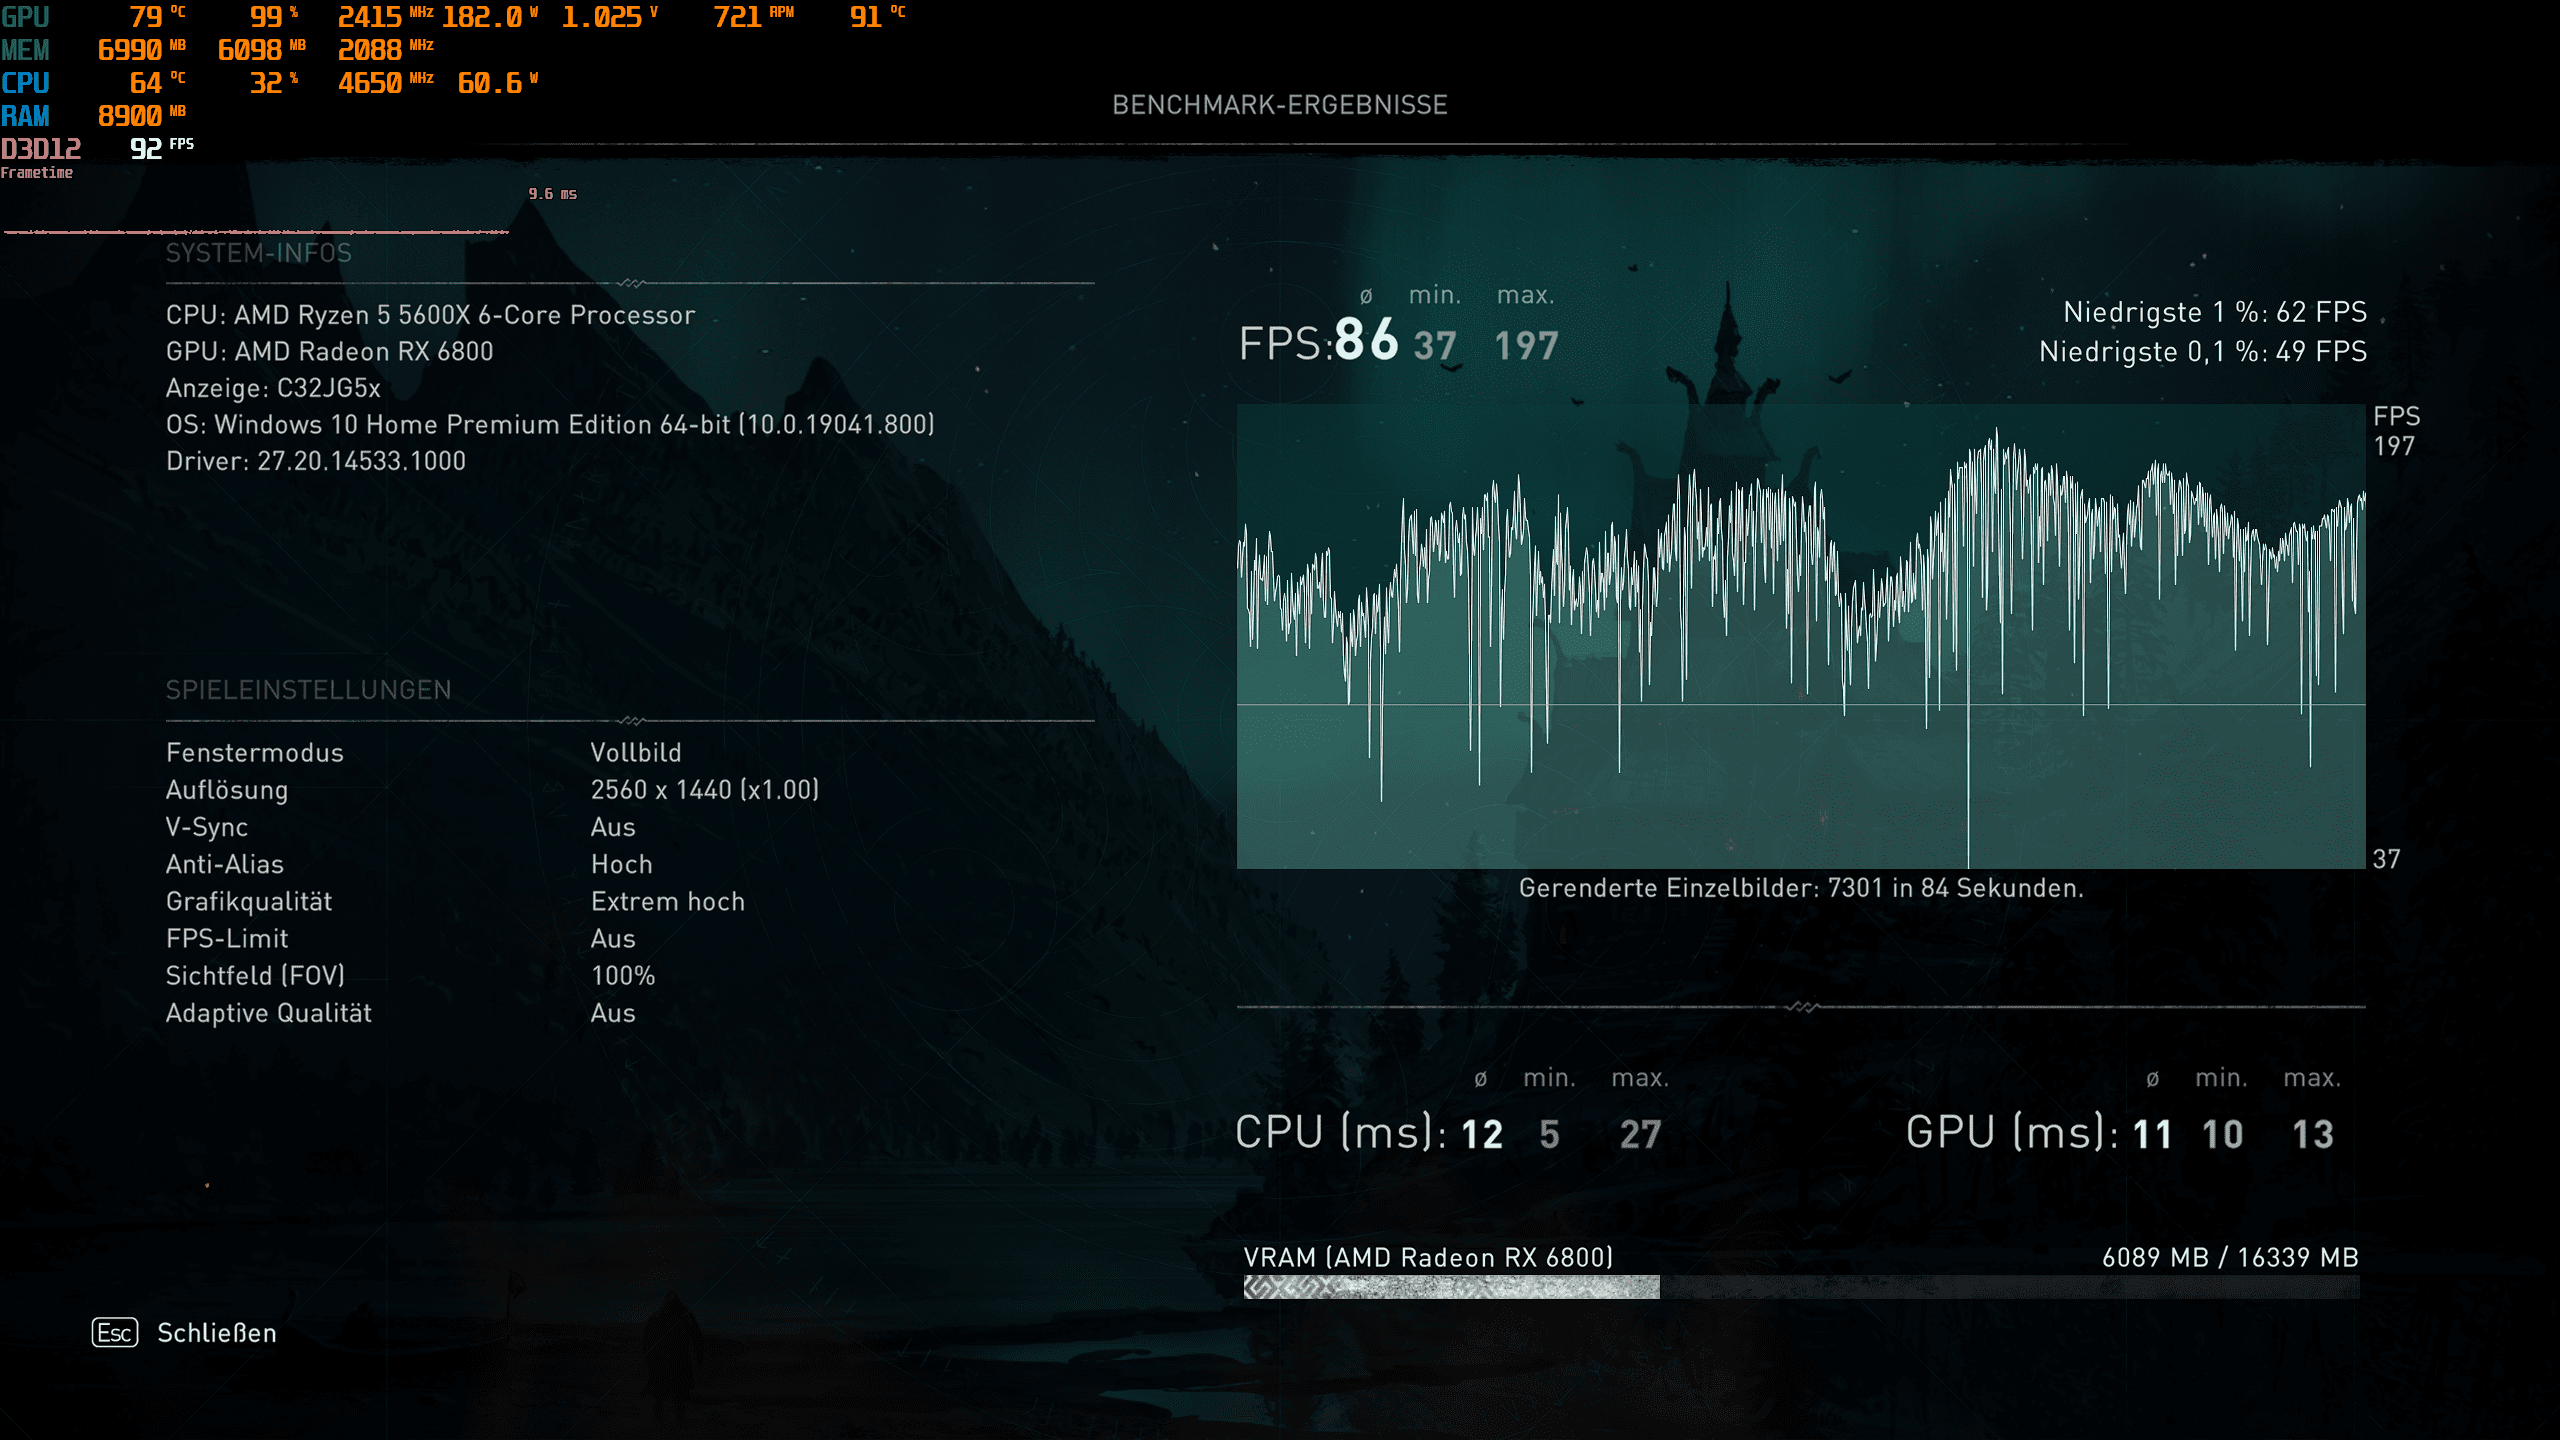The image size is (2560, 1440).
Task: Click the Fenstermodus setting label
Action: (x=255, y=753)
